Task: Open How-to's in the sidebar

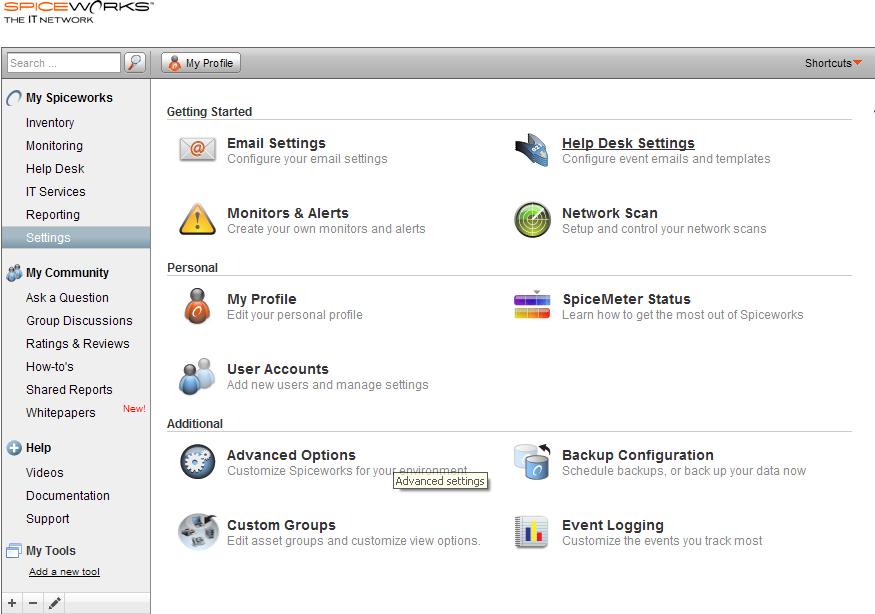Action: [49, 367]
